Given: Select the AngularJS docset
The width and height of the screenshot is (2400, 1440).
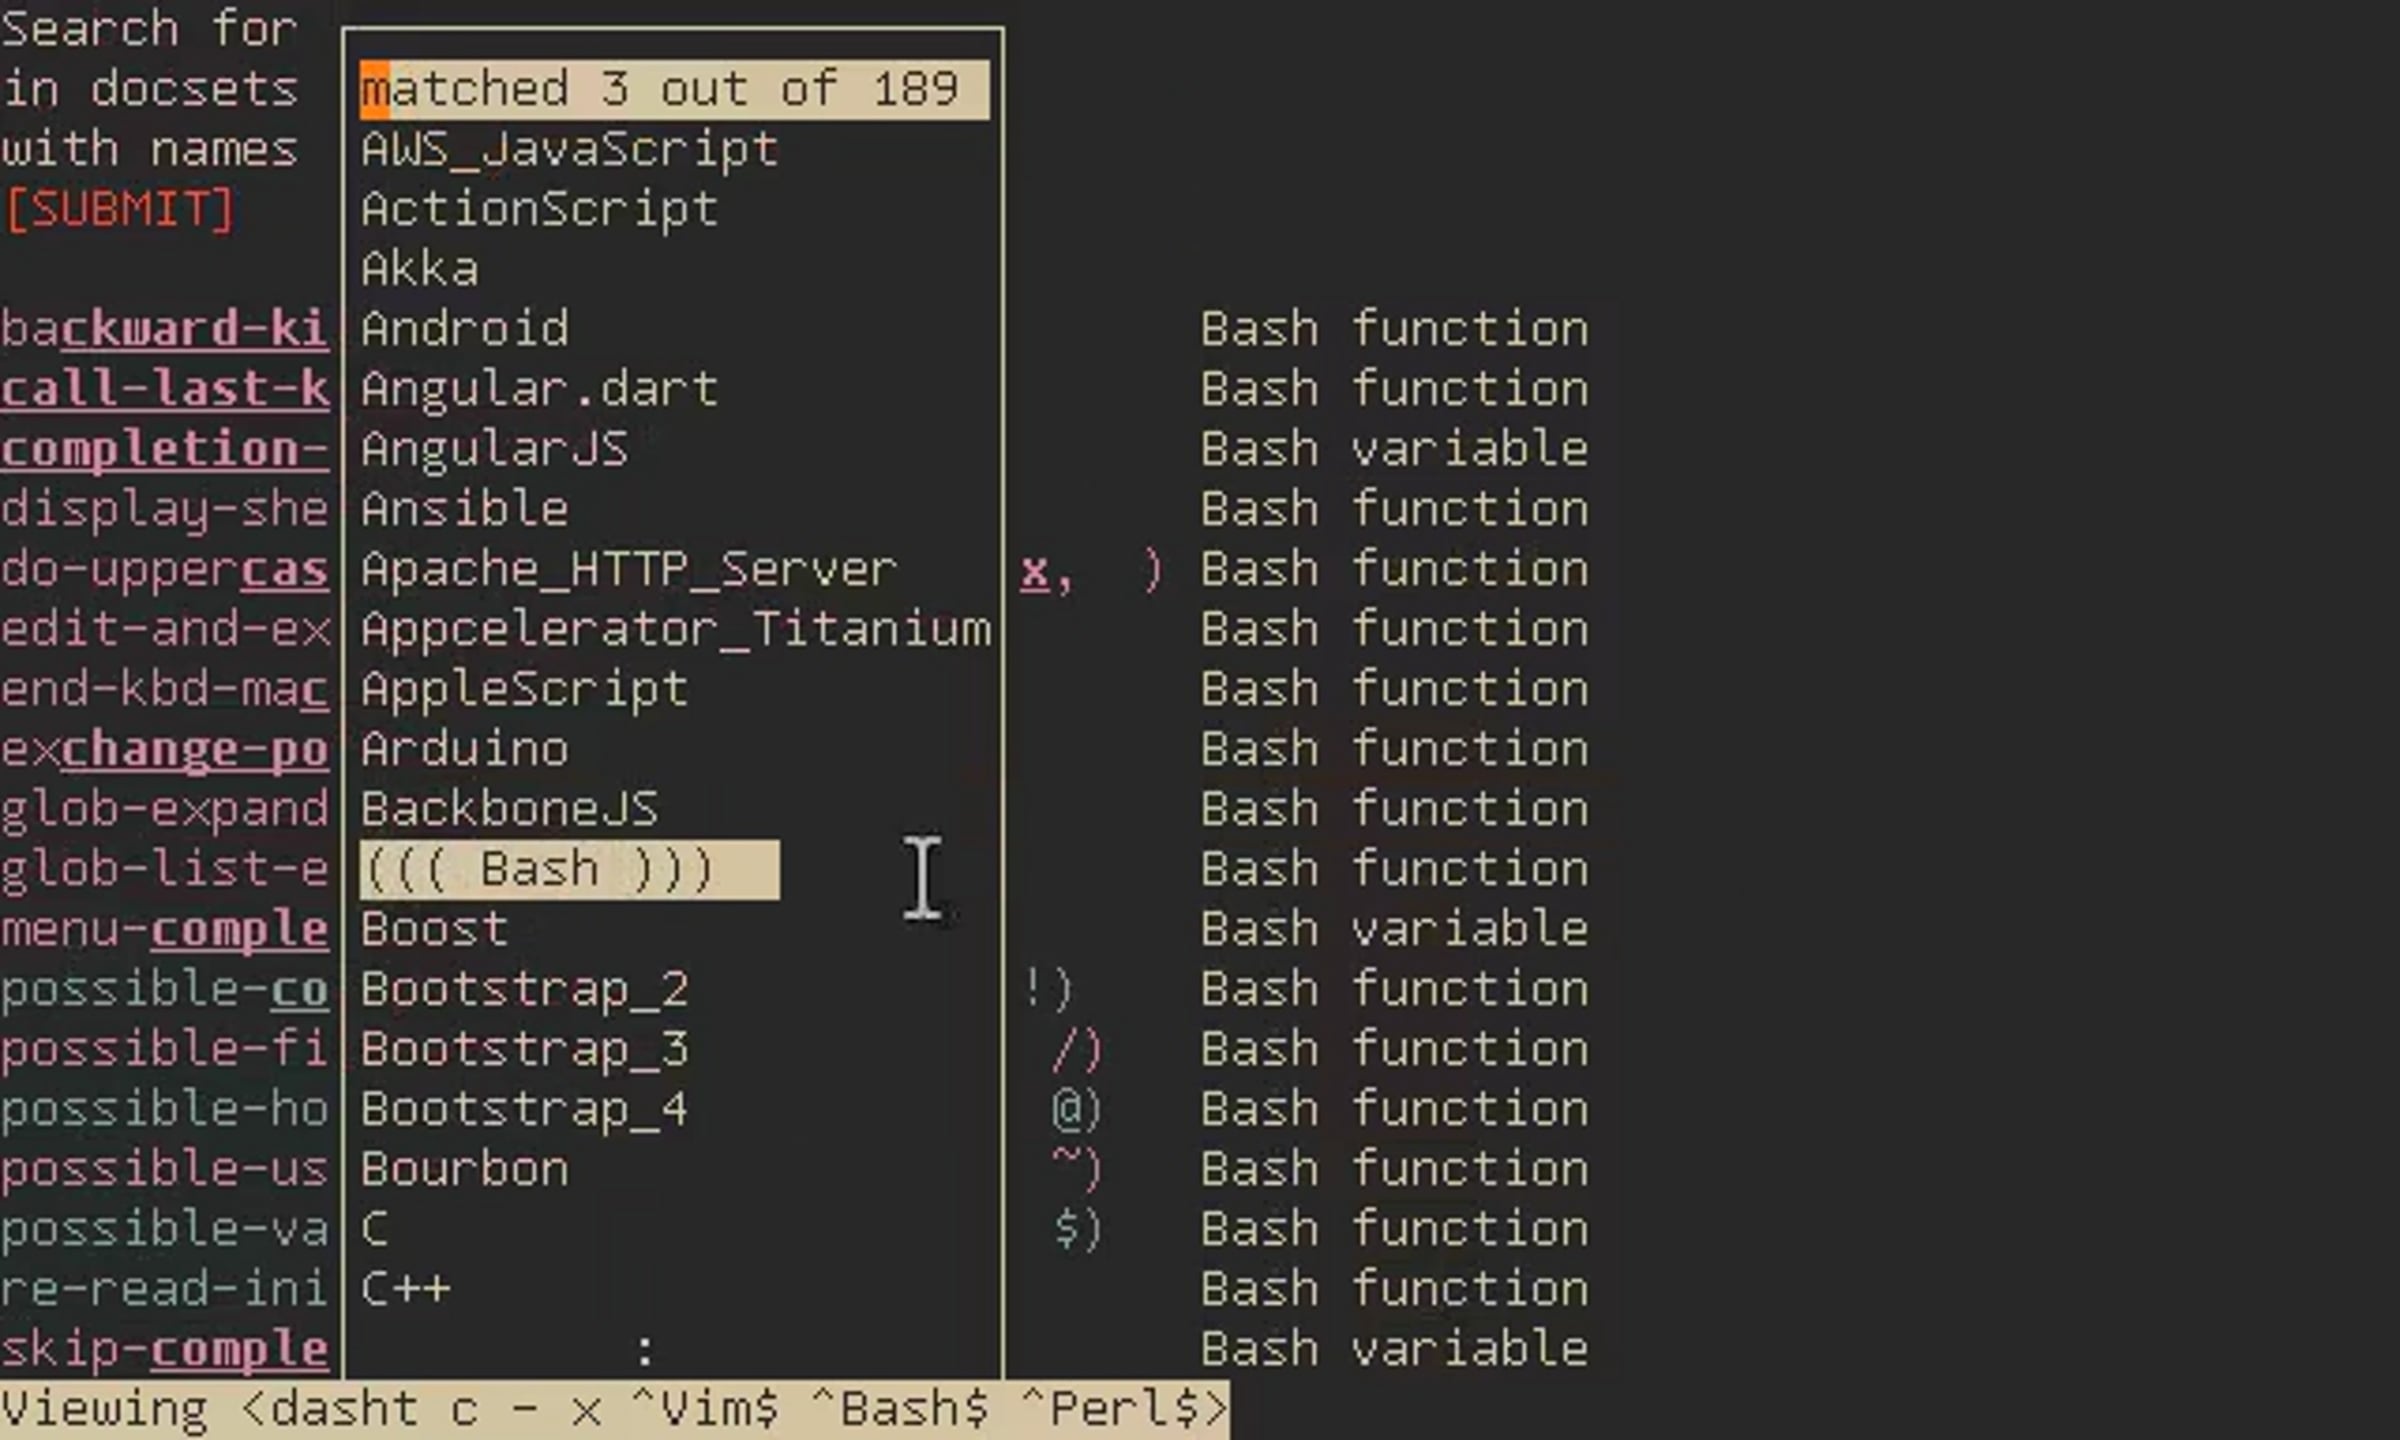Looking at the screenshot, I should pyautogui.click(x=494, y=450).
